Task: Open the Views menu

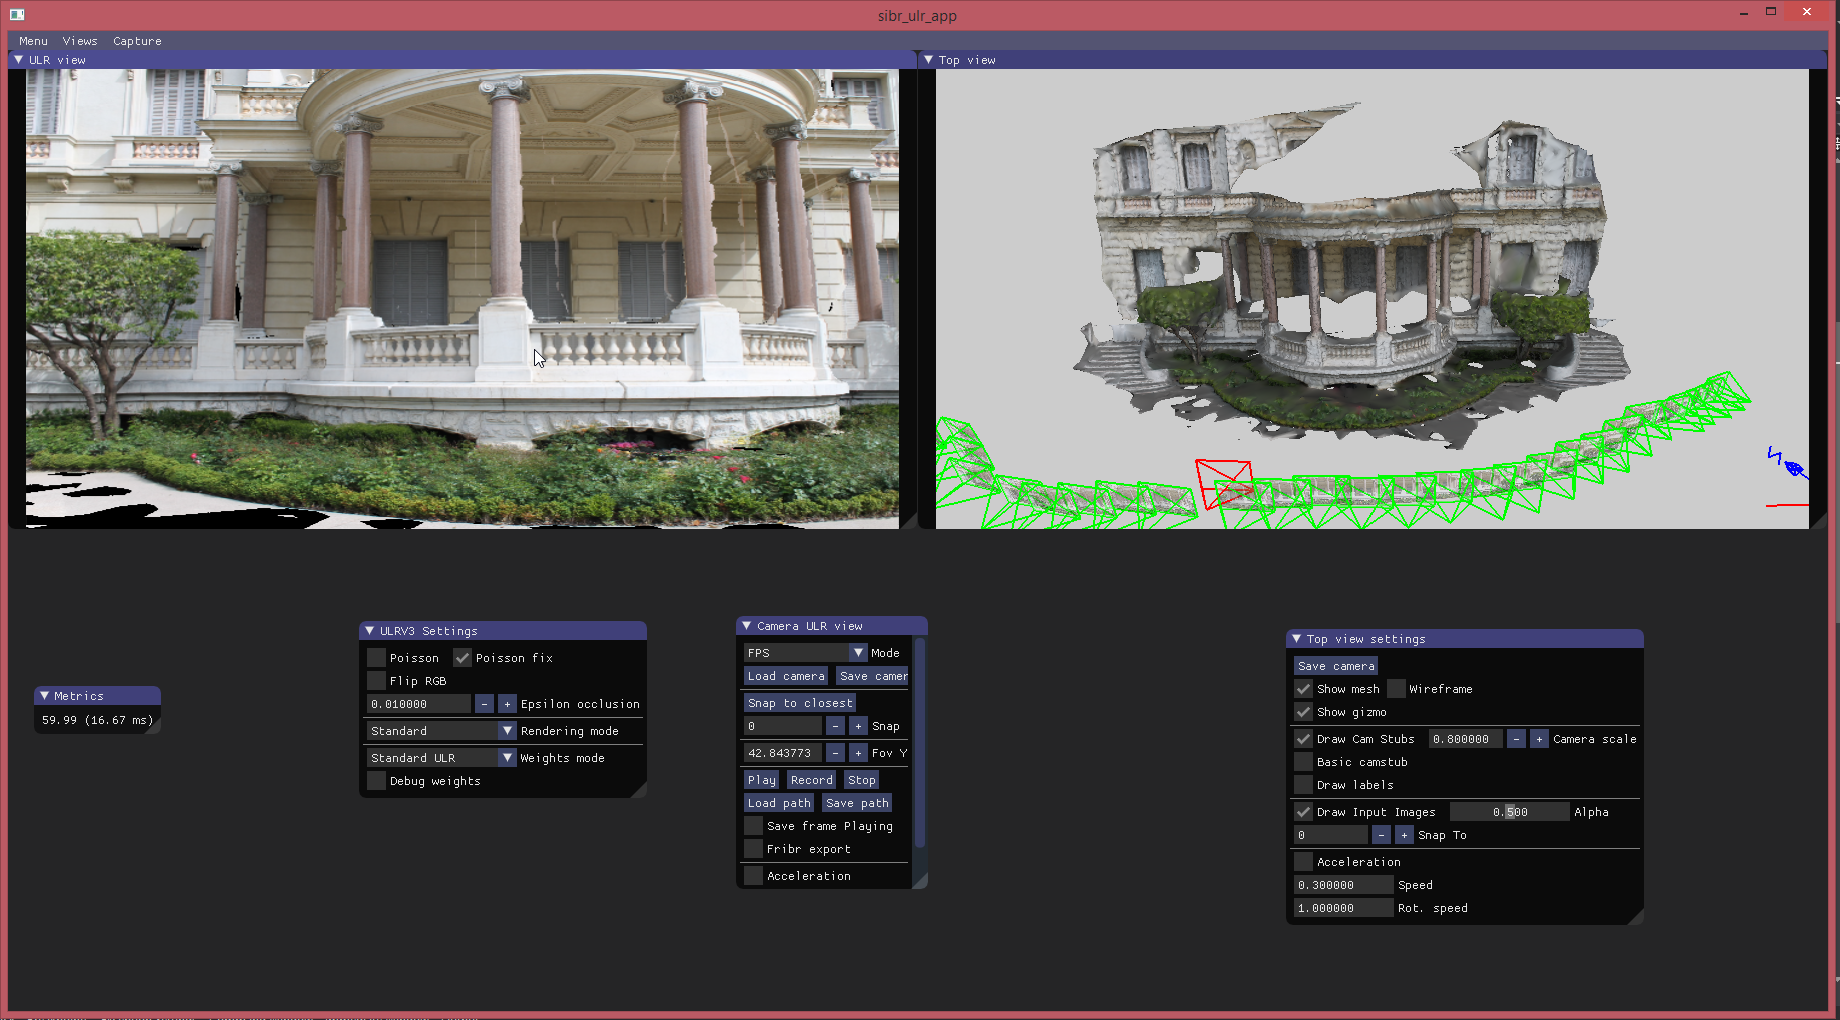Action: 80,41
